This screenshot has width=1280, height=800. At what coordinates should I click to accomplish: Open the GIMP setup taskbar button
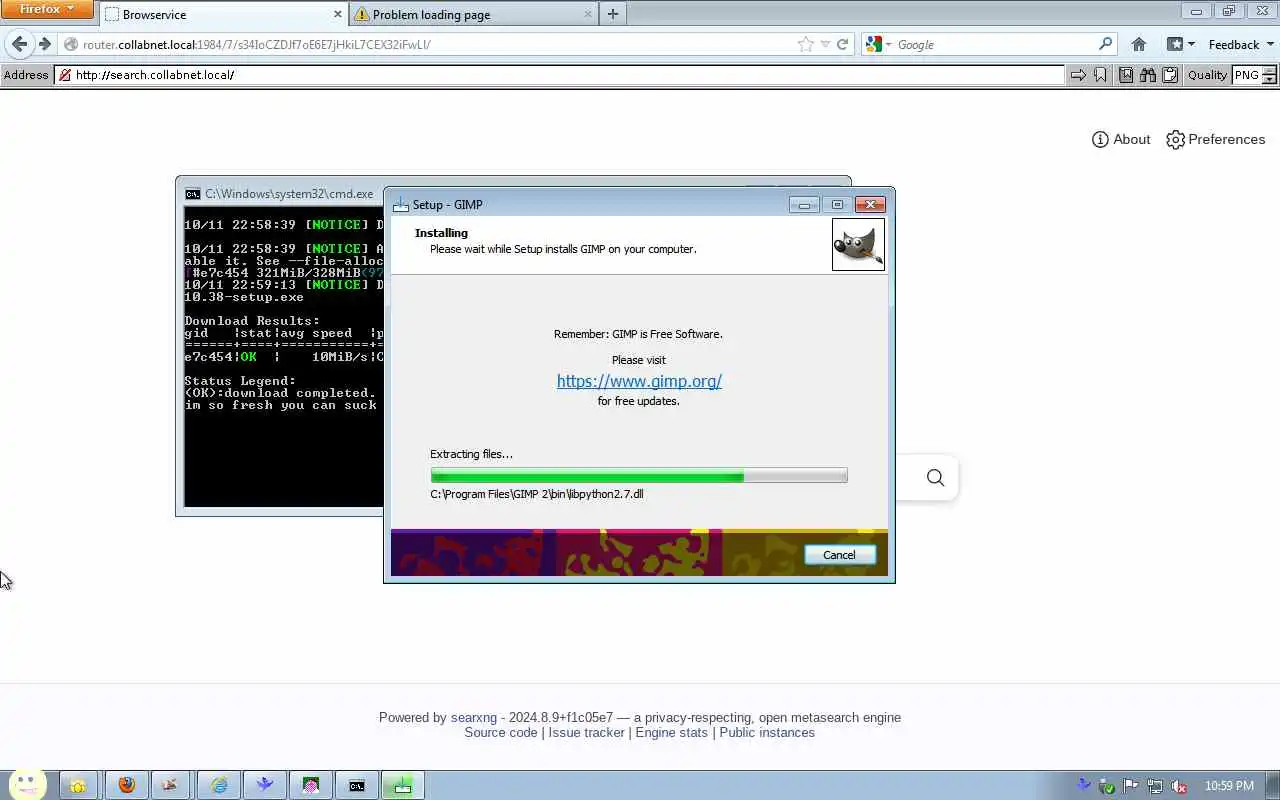click(x=402, y=786)
